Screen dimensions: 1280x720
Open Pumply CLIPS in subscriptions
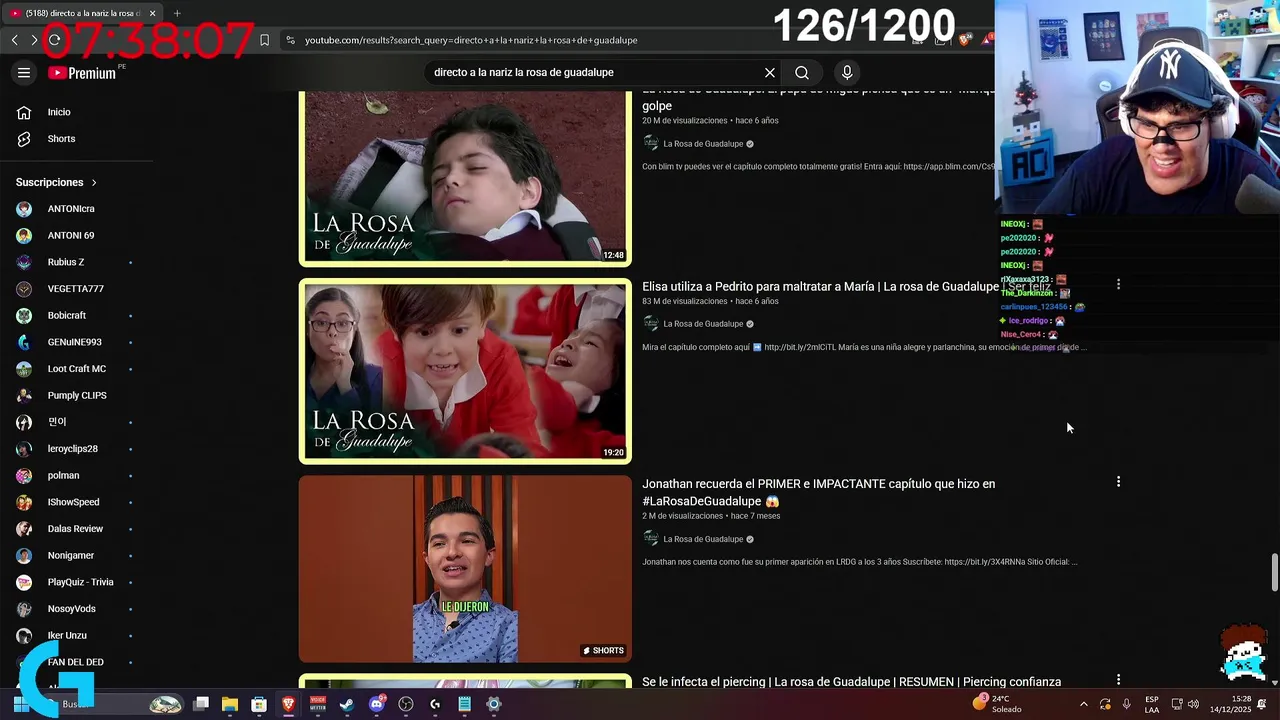[x=76, y=395]
